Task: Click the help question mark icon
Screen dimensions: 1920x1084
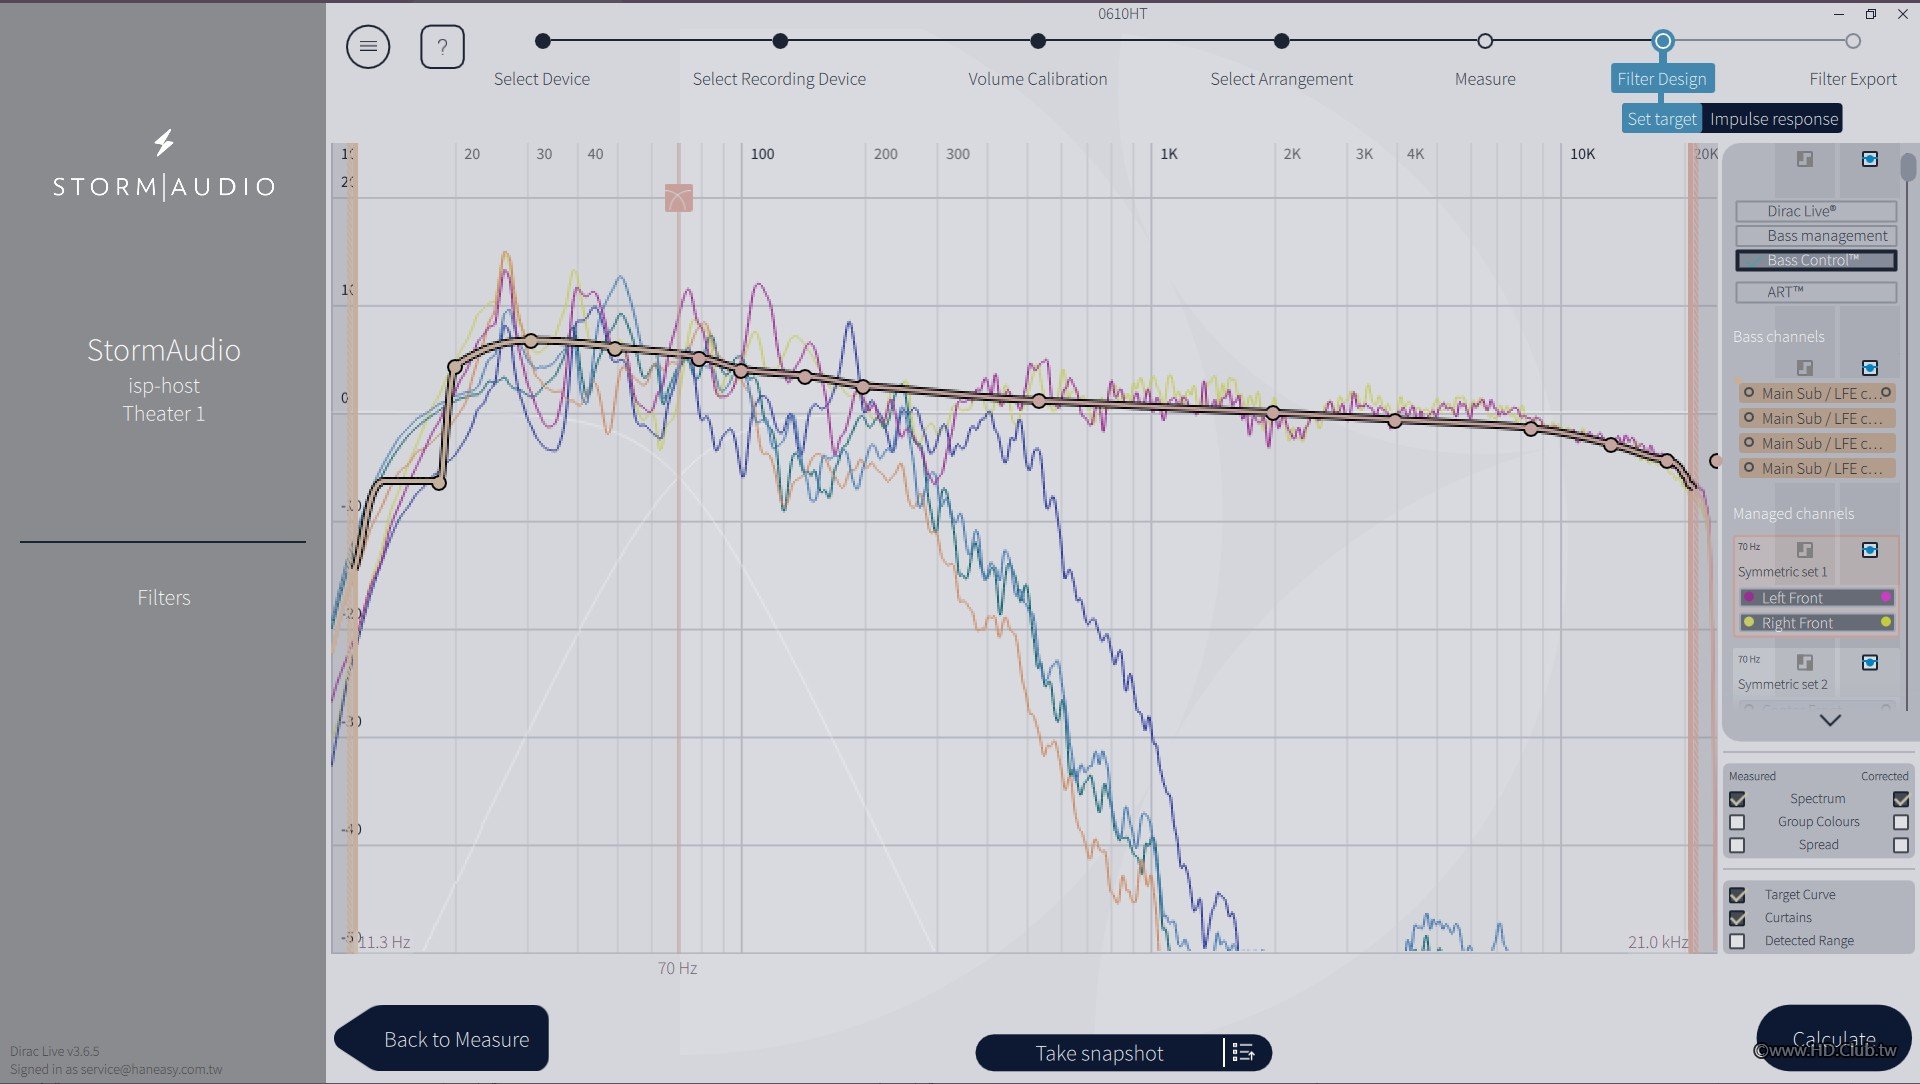Action: click(x=442, y=47)
